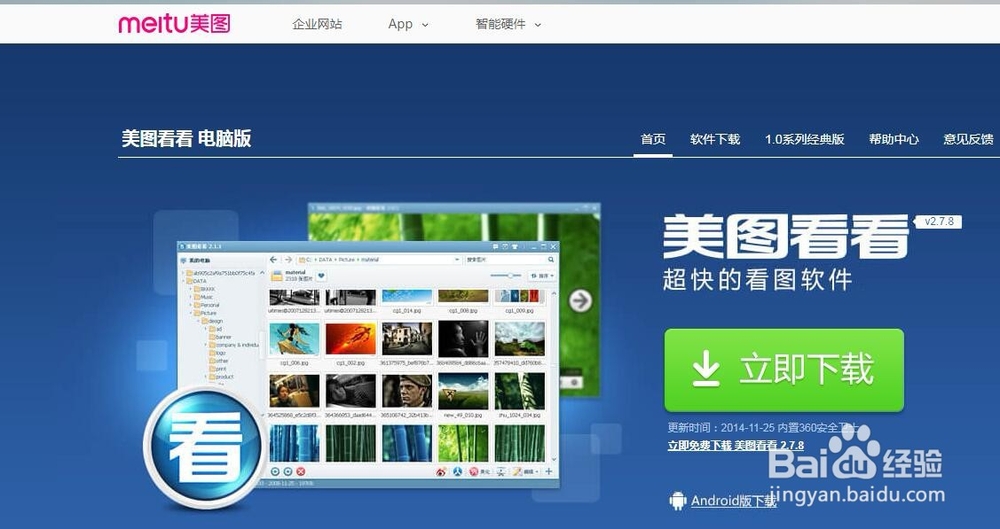Click the back arrow in the preview window
Screen dimensions: 1000x529
274,260
